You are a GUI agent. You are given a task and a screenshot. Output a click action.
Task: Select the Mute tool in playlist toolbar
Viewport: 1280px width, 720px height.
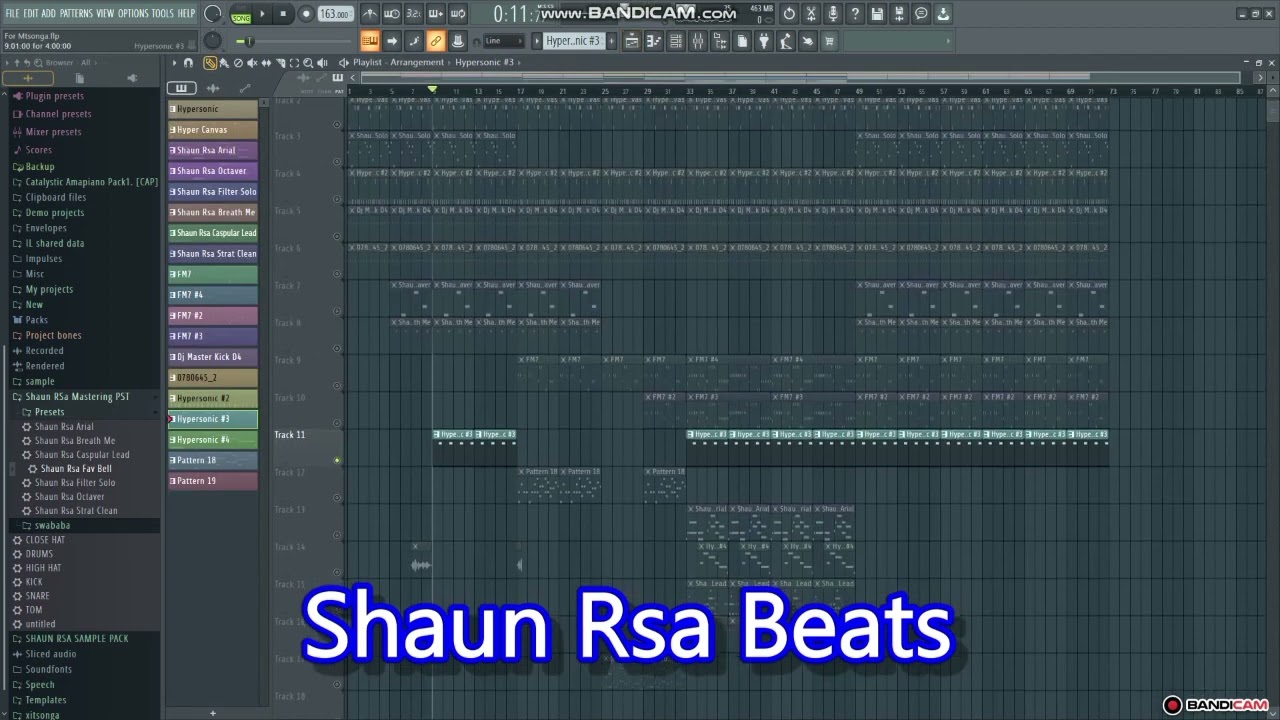point(252,63)
